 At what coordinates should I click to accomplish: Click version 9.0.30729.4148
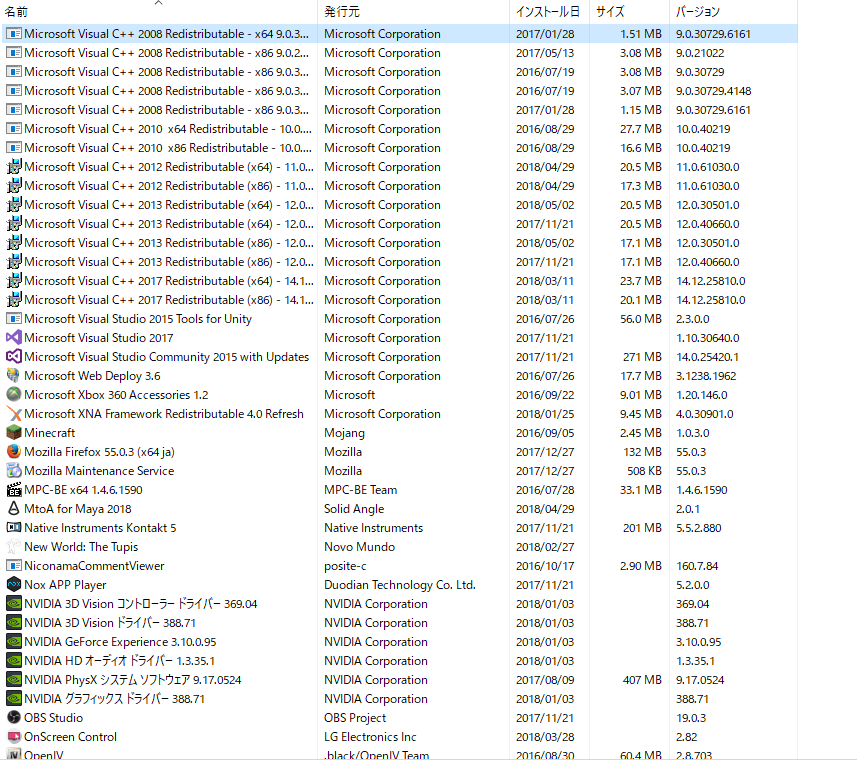714,91
